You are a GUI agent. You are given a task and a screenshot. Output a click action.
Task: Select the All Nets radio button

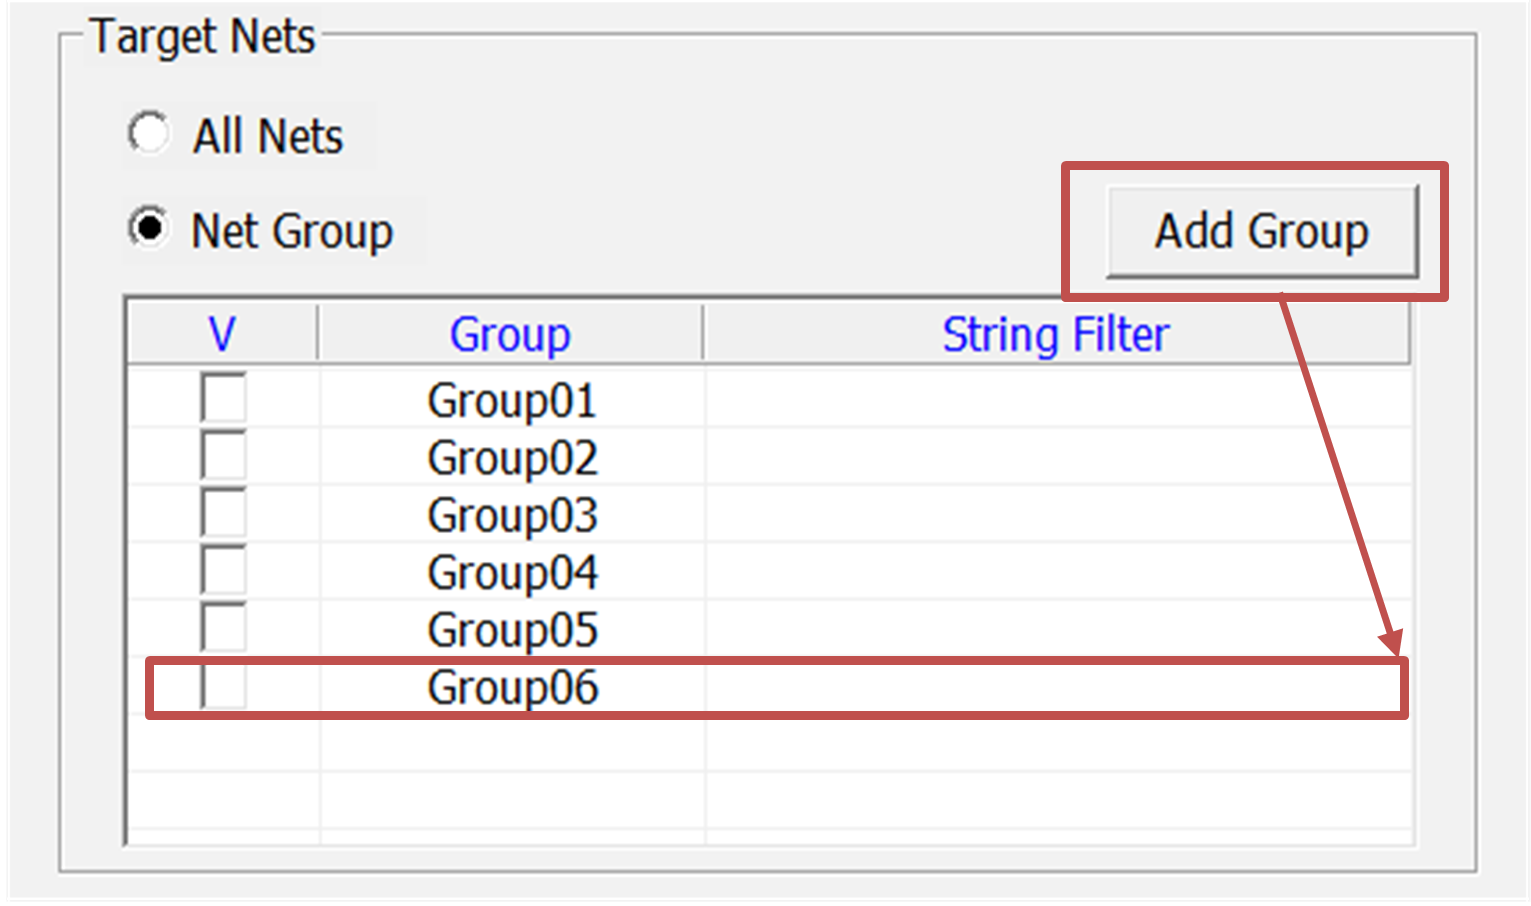(149, 134)
